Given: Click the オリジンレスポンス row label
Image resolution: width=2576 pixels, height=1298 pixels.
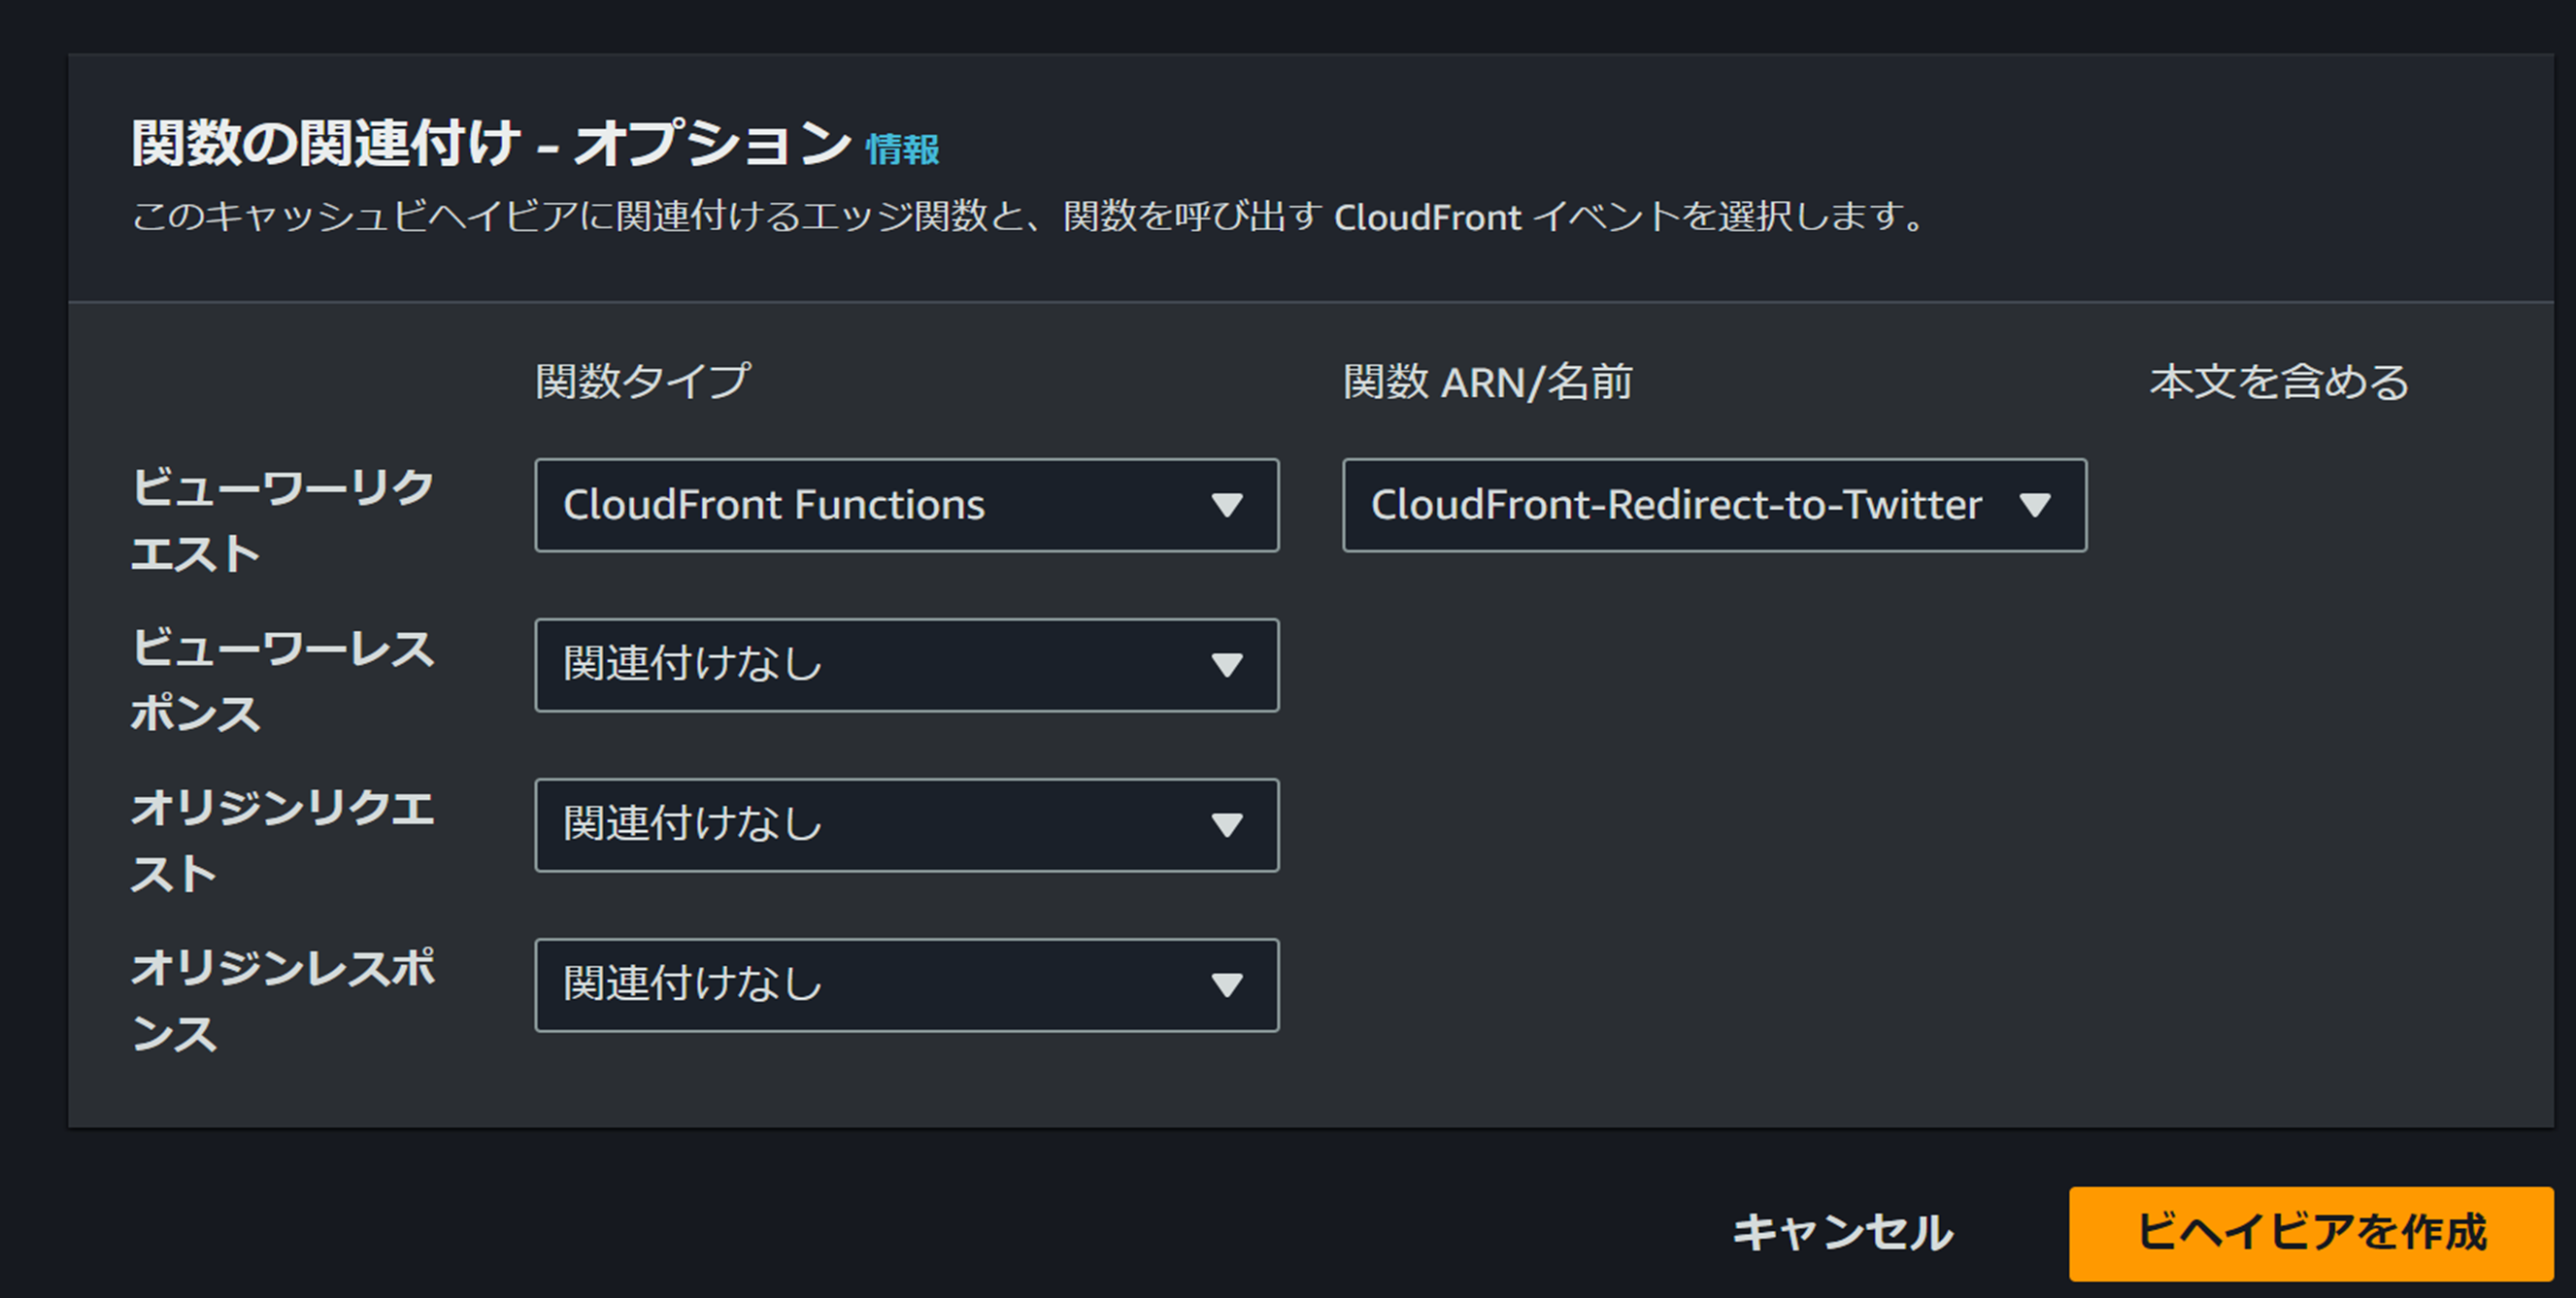Looking at the screenshot, I should (x=282, y=1000).
